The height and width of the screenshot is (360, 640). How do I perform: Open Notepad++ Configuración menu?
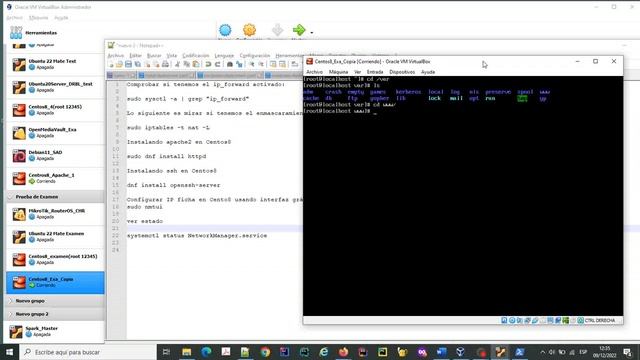(255, 56)
